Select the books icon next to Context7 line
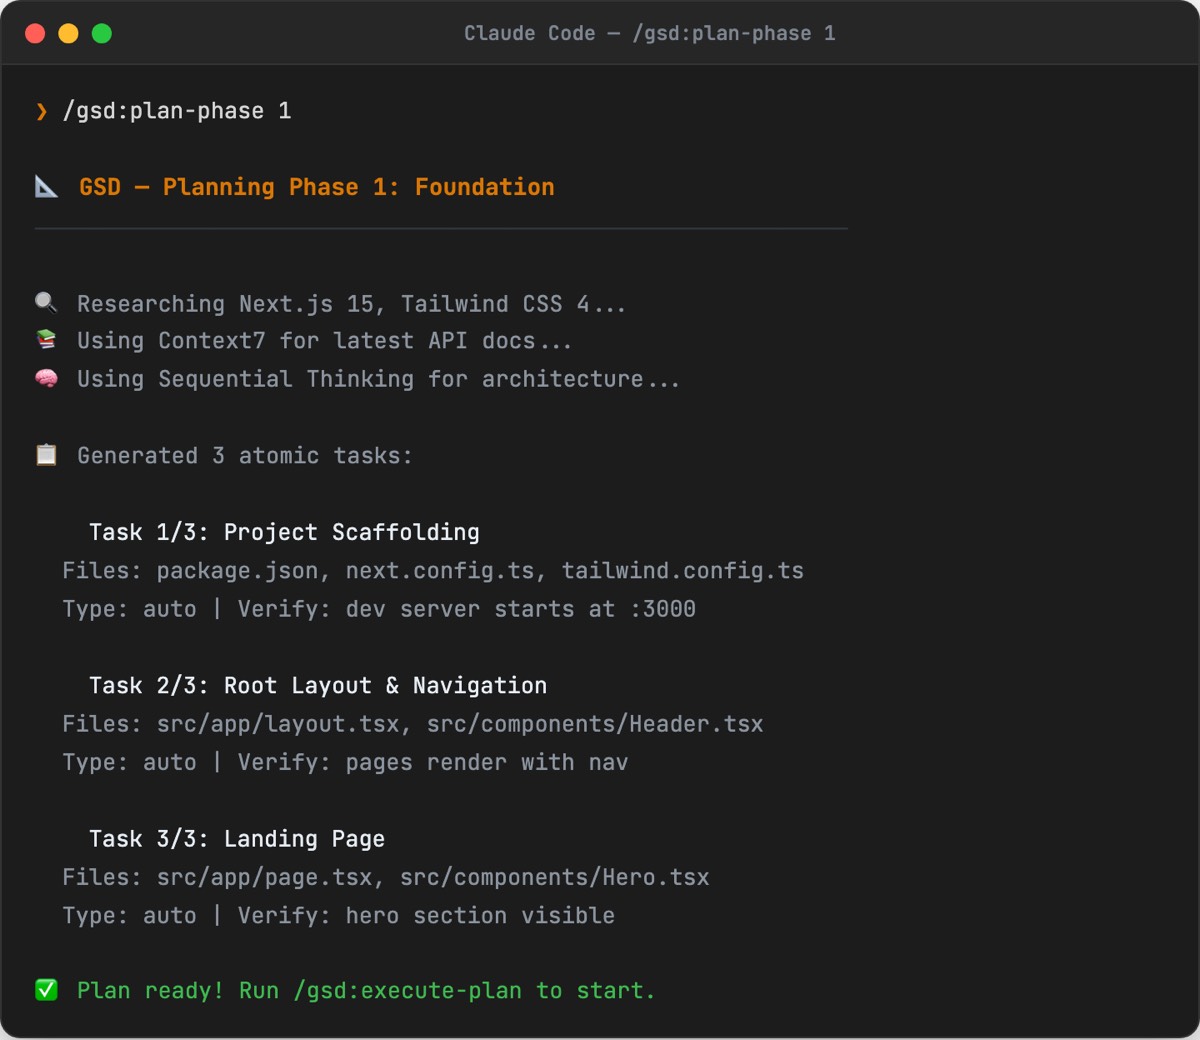The width and height of the screenshot is (1200, 1040). [x=46, y=340]
